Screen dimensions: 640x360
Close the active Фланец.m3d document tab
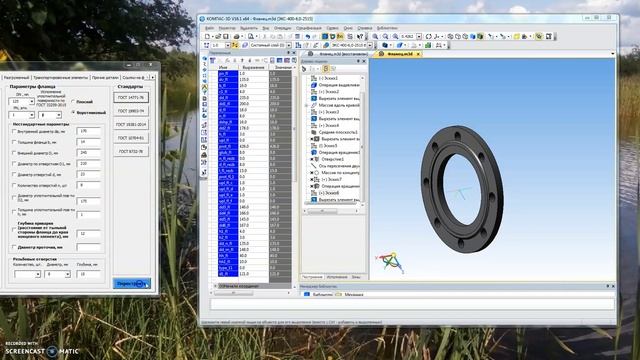point(418,54)
